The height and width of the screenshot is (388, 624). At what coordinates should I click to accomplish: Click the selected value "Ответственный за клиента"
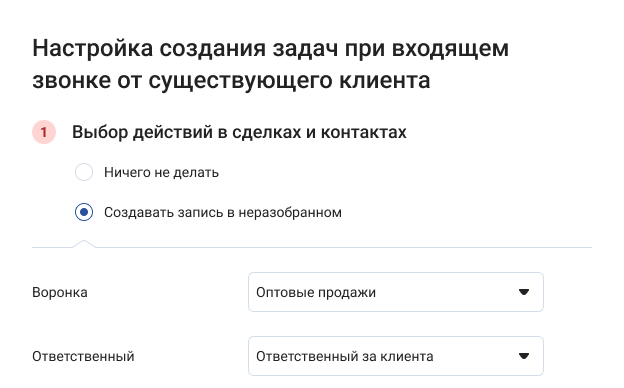pyautogui.click(x=345, y=356)
